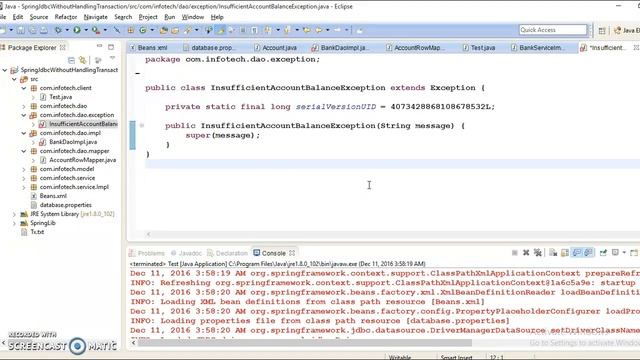
Task: Select Tx.txt file in Package Explorer
Action: click(x=37, y=232)
